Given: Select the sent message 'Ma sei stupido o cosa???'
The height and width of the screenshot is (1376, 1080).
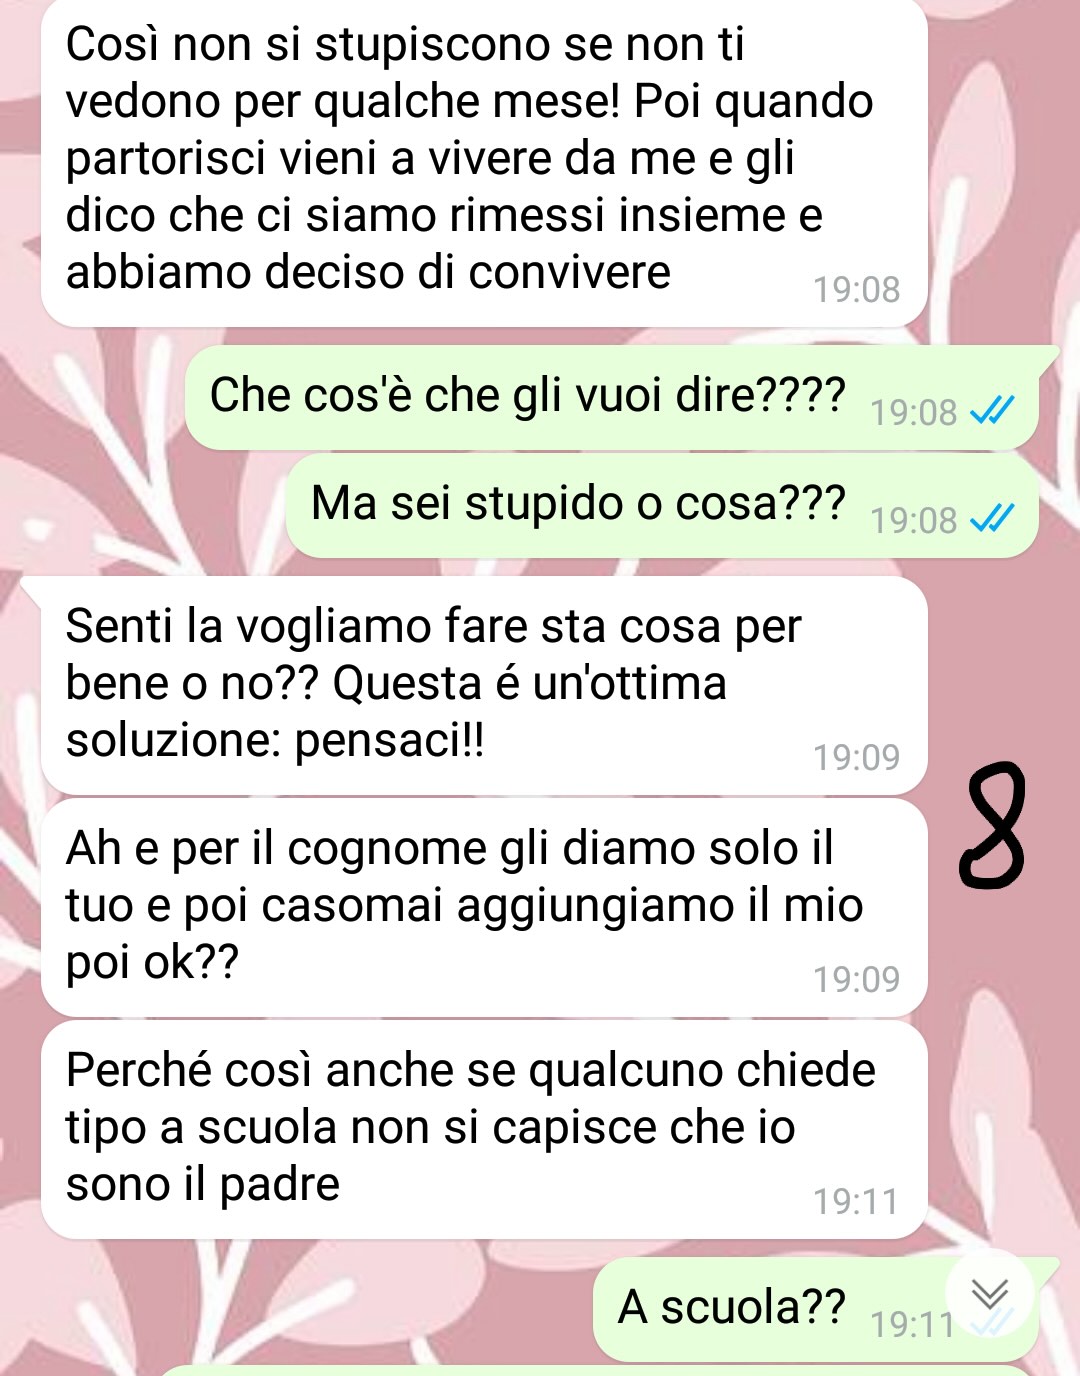Looking at the screenshot, I should pos(662,506).
